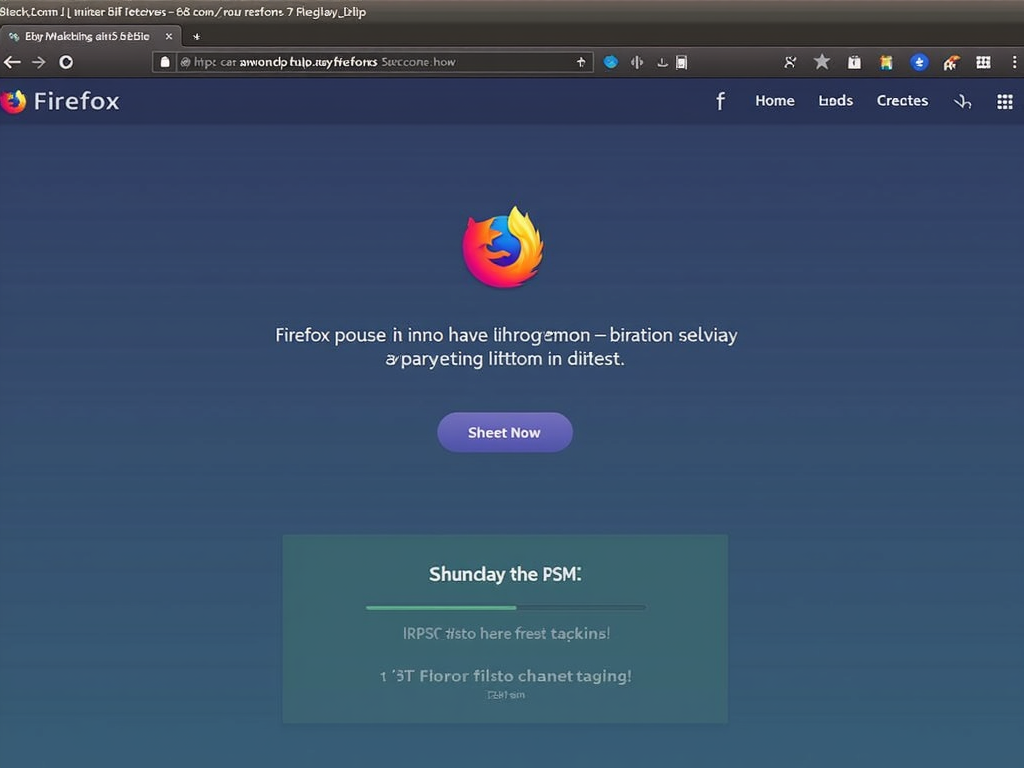Image resolution: width=1024 pixels, height=768 pixels.
Task: Click the Firefox logo in page header
Action: tap(13, 101)
